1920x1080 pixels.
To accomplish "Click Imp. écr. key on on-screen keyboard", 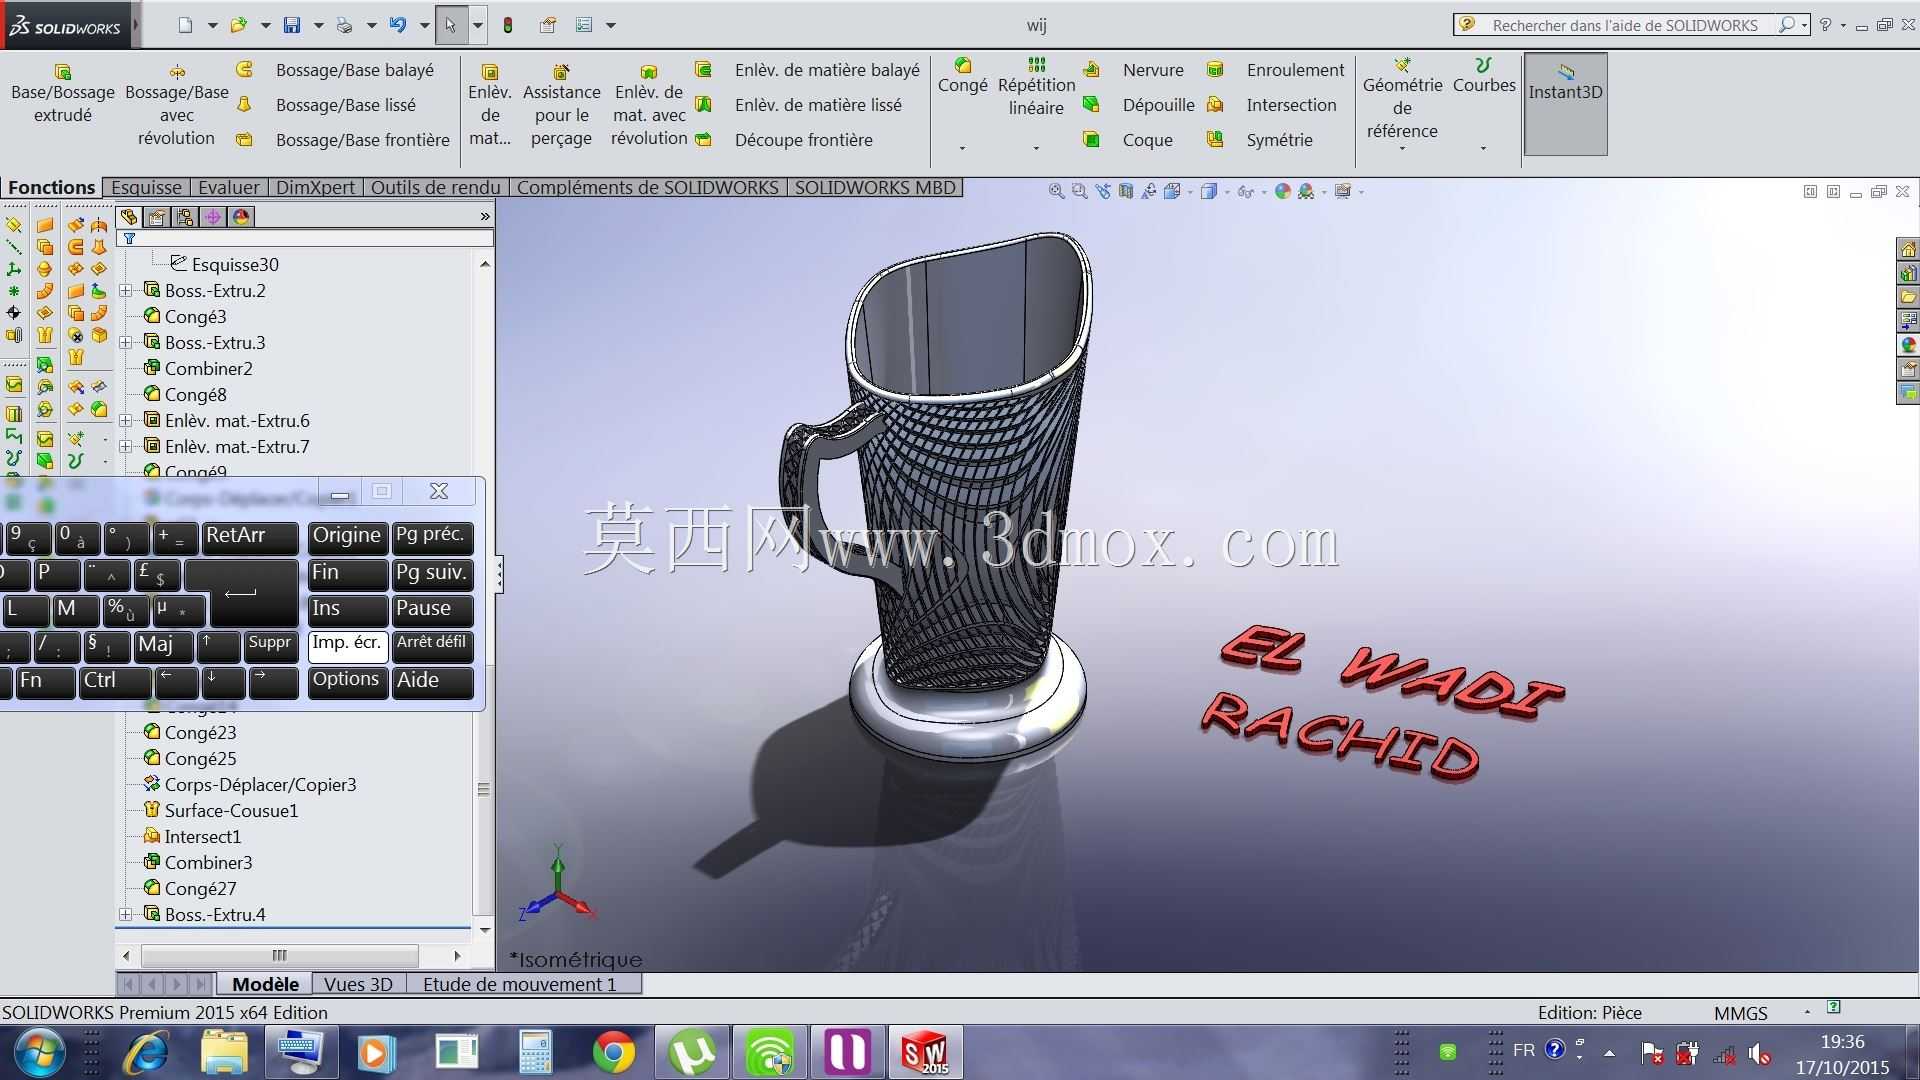I will [347, 645].
